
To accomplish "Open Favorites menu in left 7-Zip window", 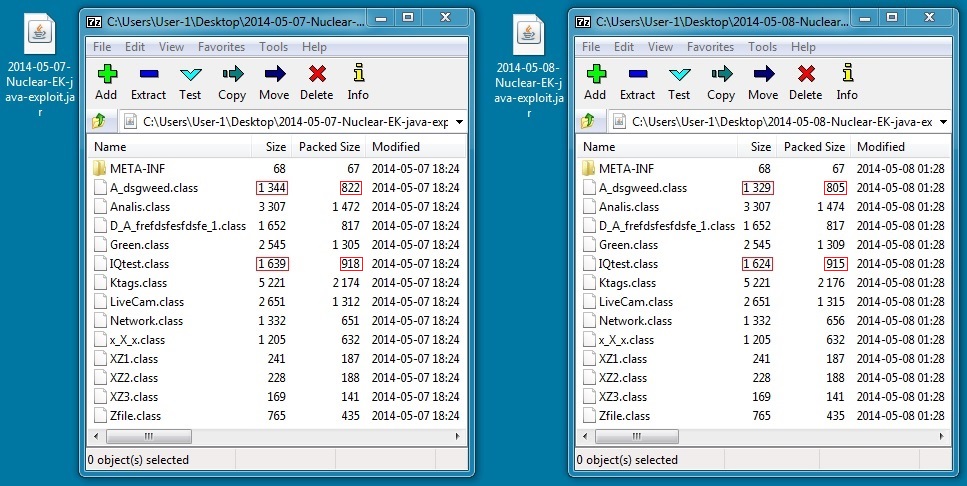I will click(221, 47).
